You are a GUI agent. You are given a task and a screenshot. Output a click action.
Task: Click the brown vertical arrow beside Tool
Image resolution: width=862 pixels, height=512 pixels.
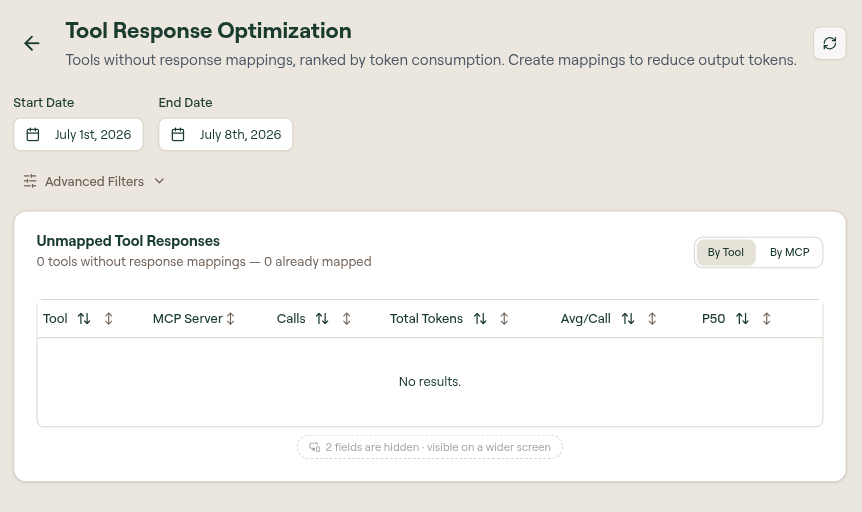click(x=108, y=318)
